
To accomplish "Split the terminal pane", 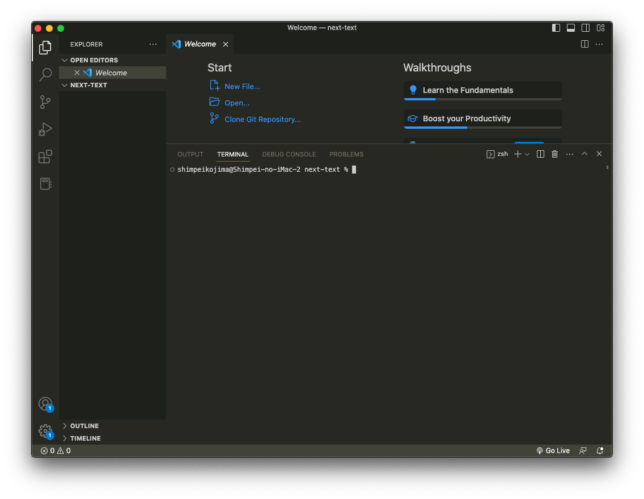I will click(x=540, y=154).
